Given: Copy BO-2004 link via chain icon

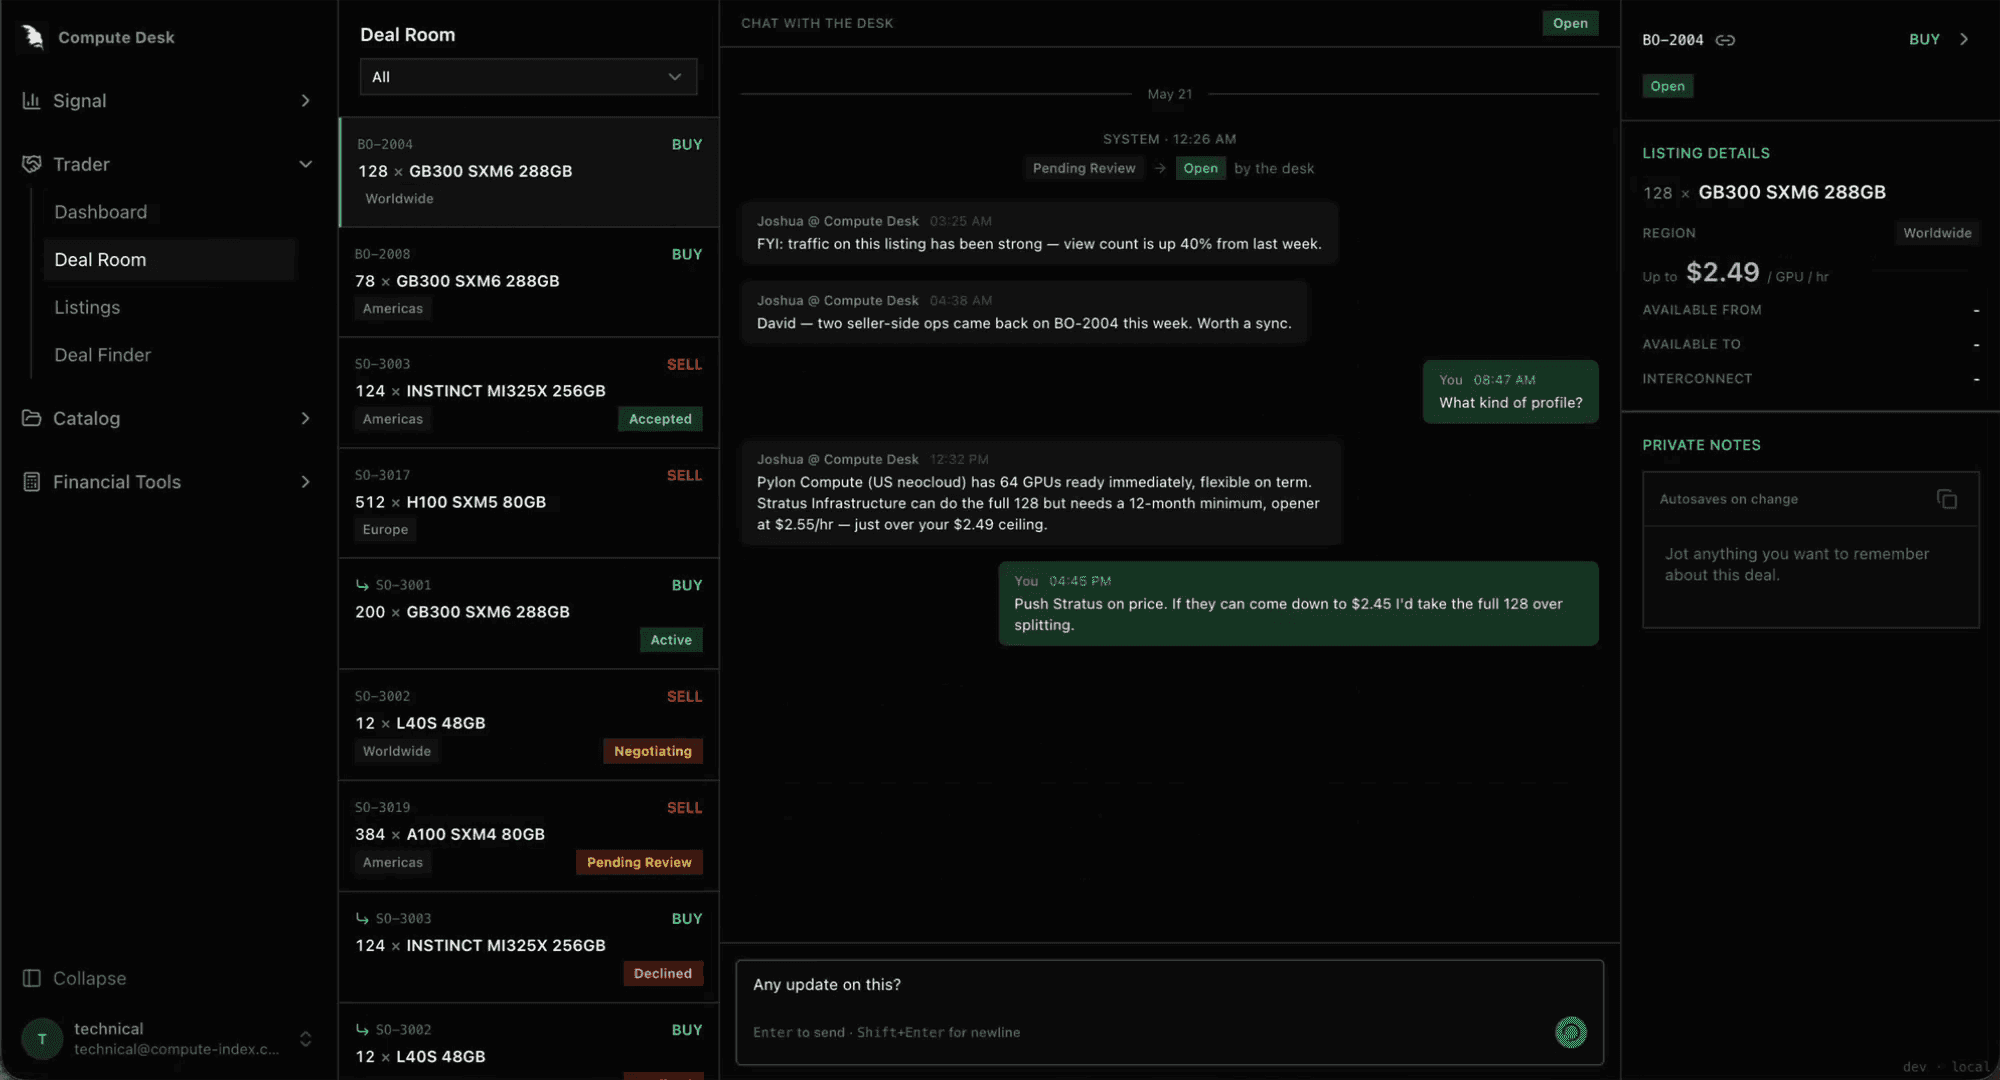Looking at the screenshot, I should click(x=1725, y=40).
